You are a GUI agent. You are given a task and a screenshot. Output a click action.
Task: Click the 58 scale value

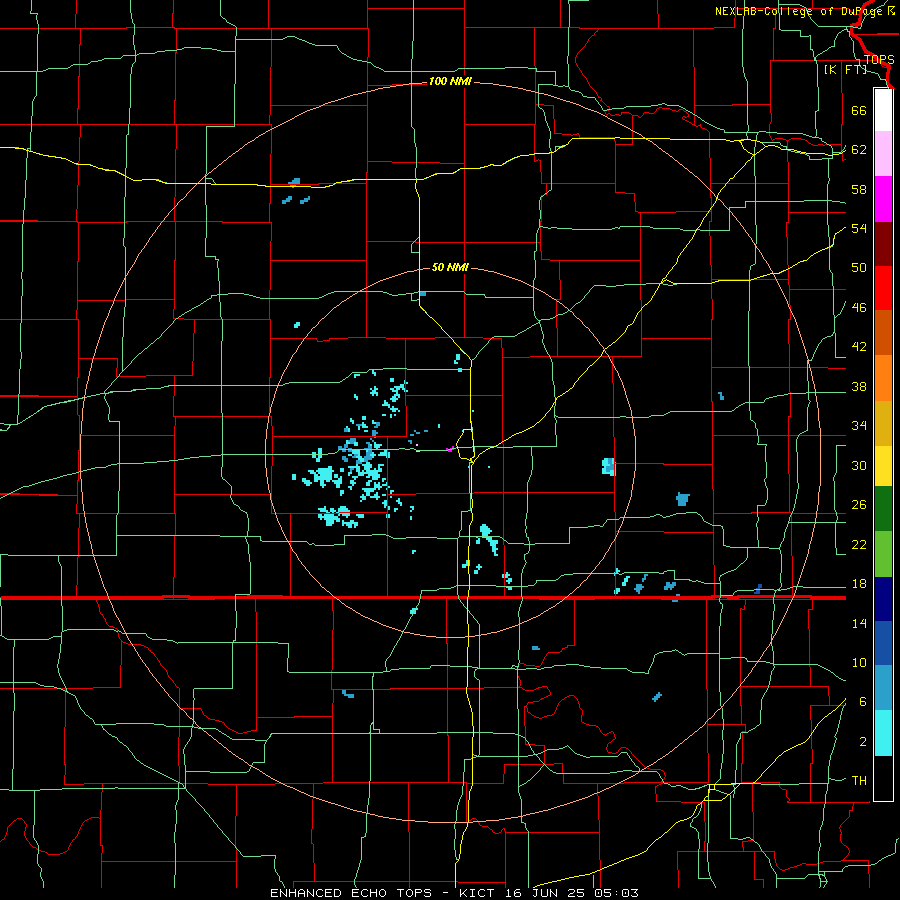pos(859,189)
